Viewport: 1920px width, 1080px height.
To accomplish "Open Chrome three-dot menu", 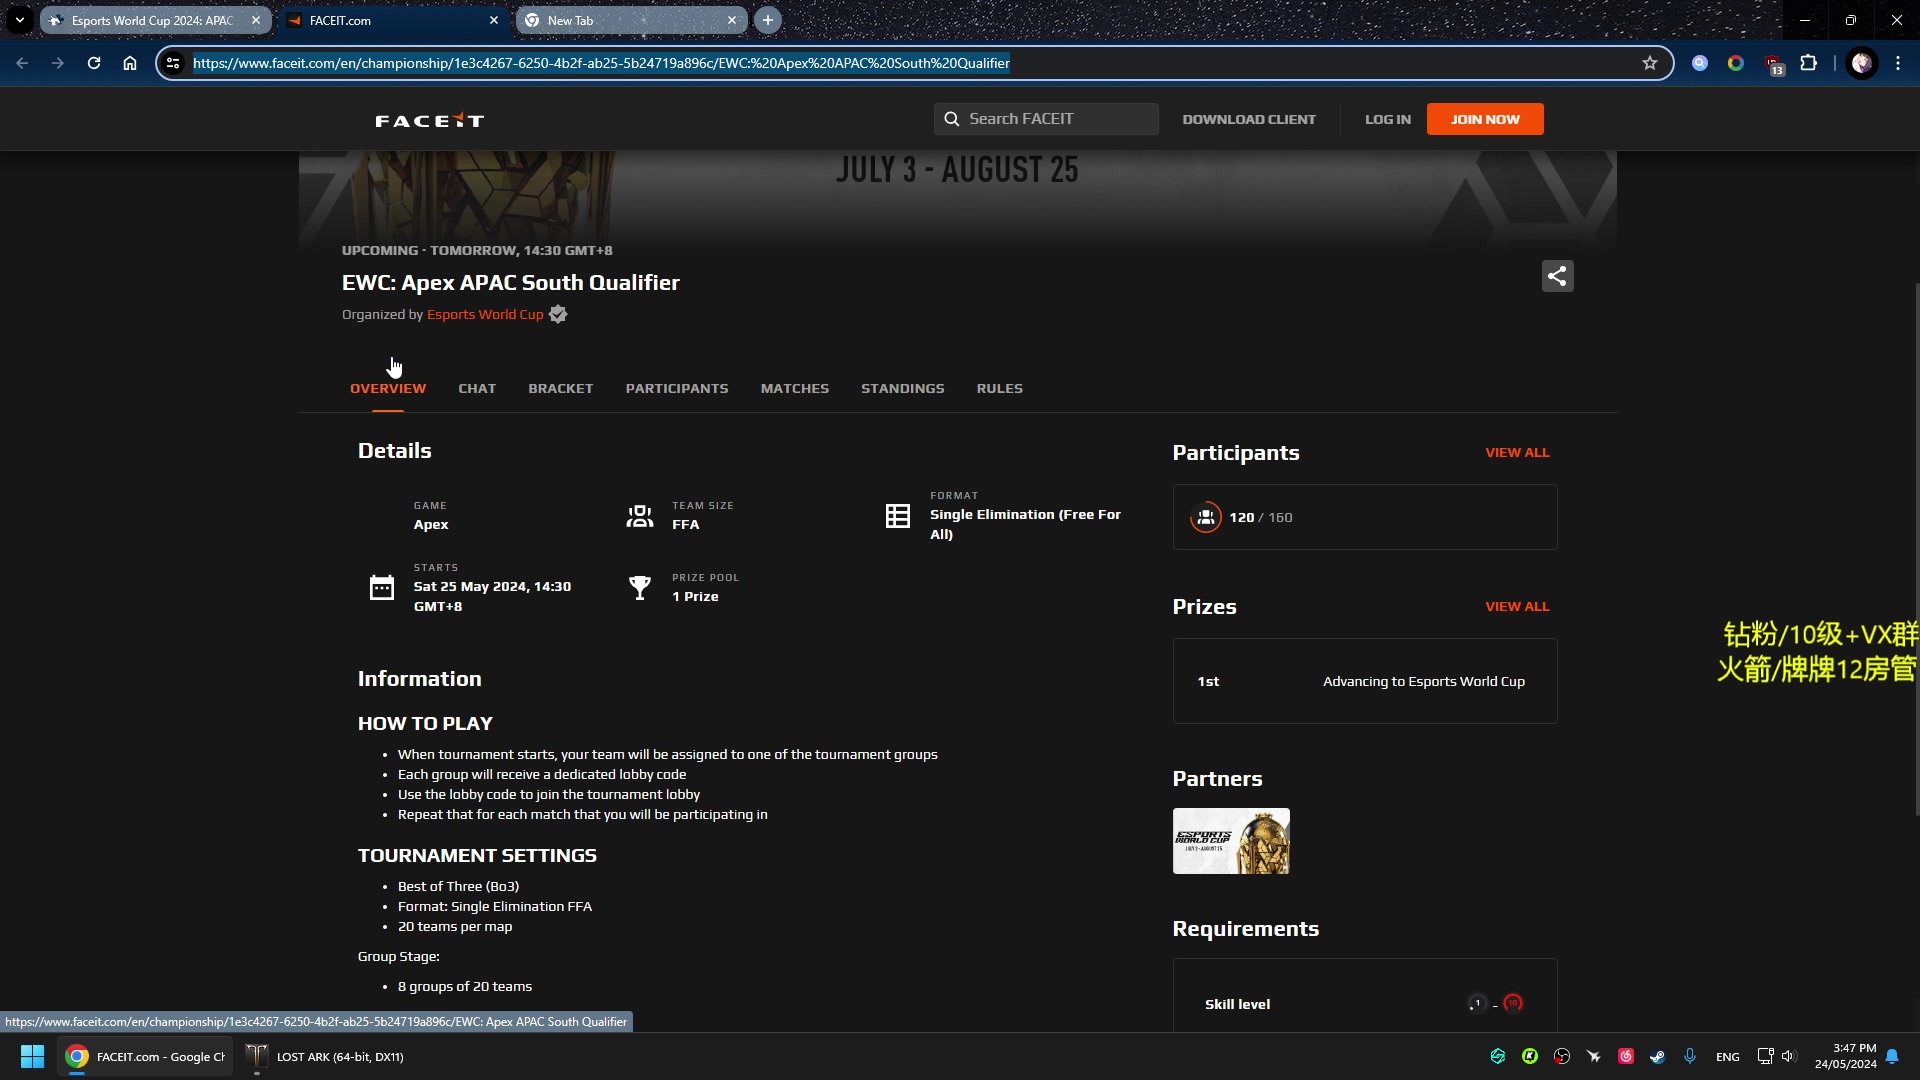I will (1898, 63).
